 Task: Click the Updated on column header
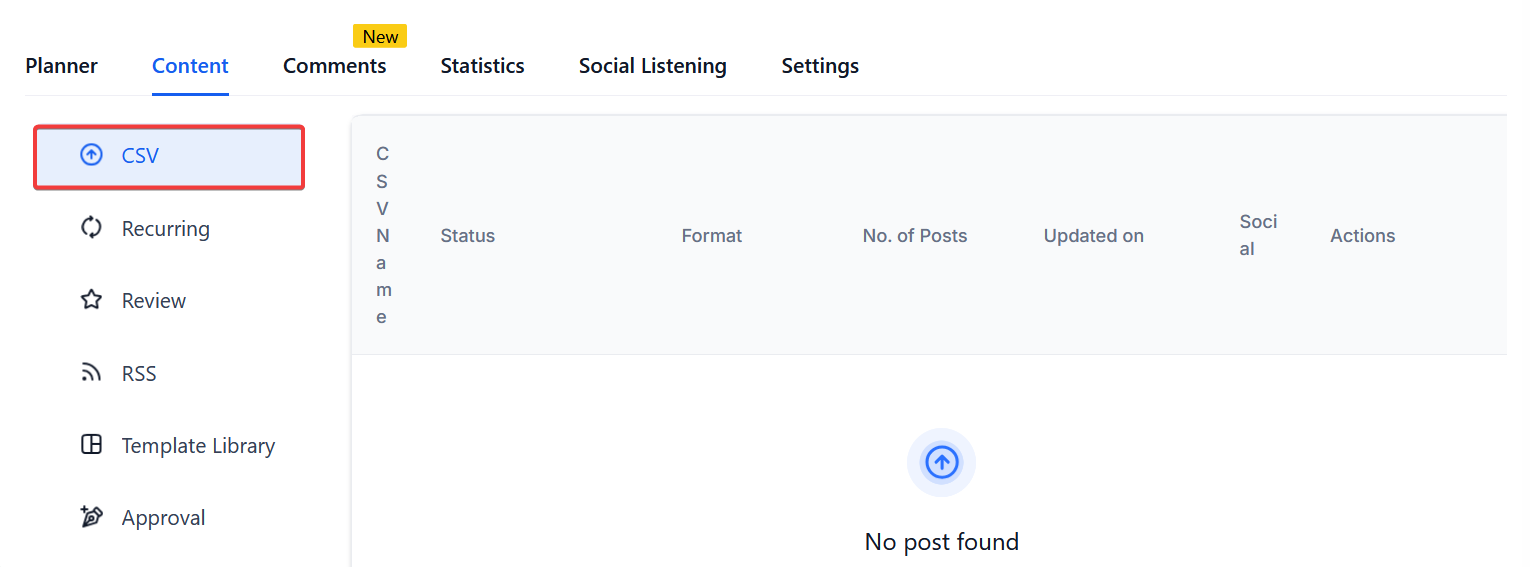[1093, 236]
